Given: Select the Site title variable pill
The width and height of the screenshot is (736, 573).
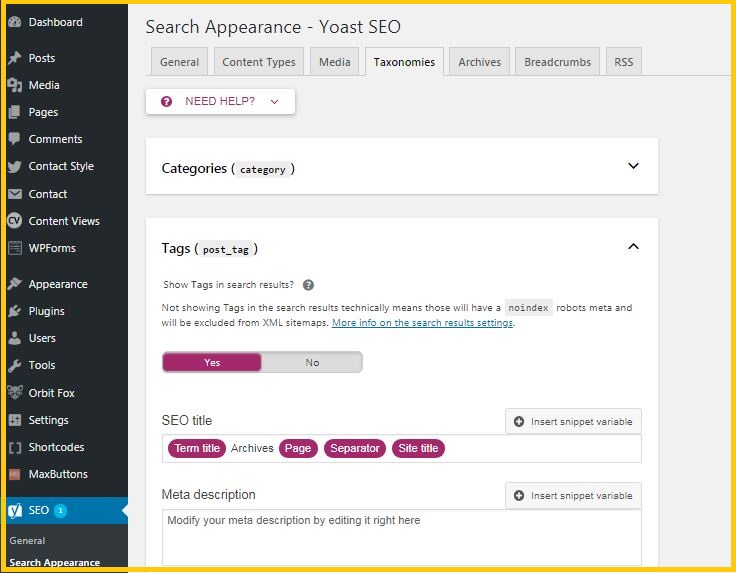Looking at the screenshot, I should click(x=418, y=448).
